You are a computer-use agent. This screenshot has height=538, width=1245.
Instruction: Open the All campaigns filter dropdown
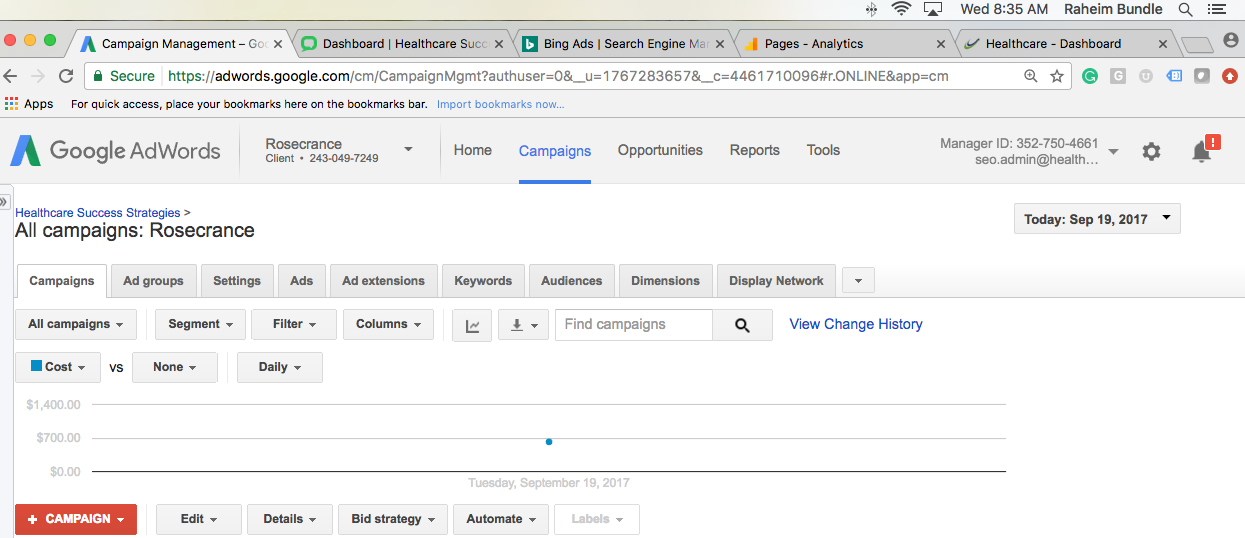(x=76, y=324)
